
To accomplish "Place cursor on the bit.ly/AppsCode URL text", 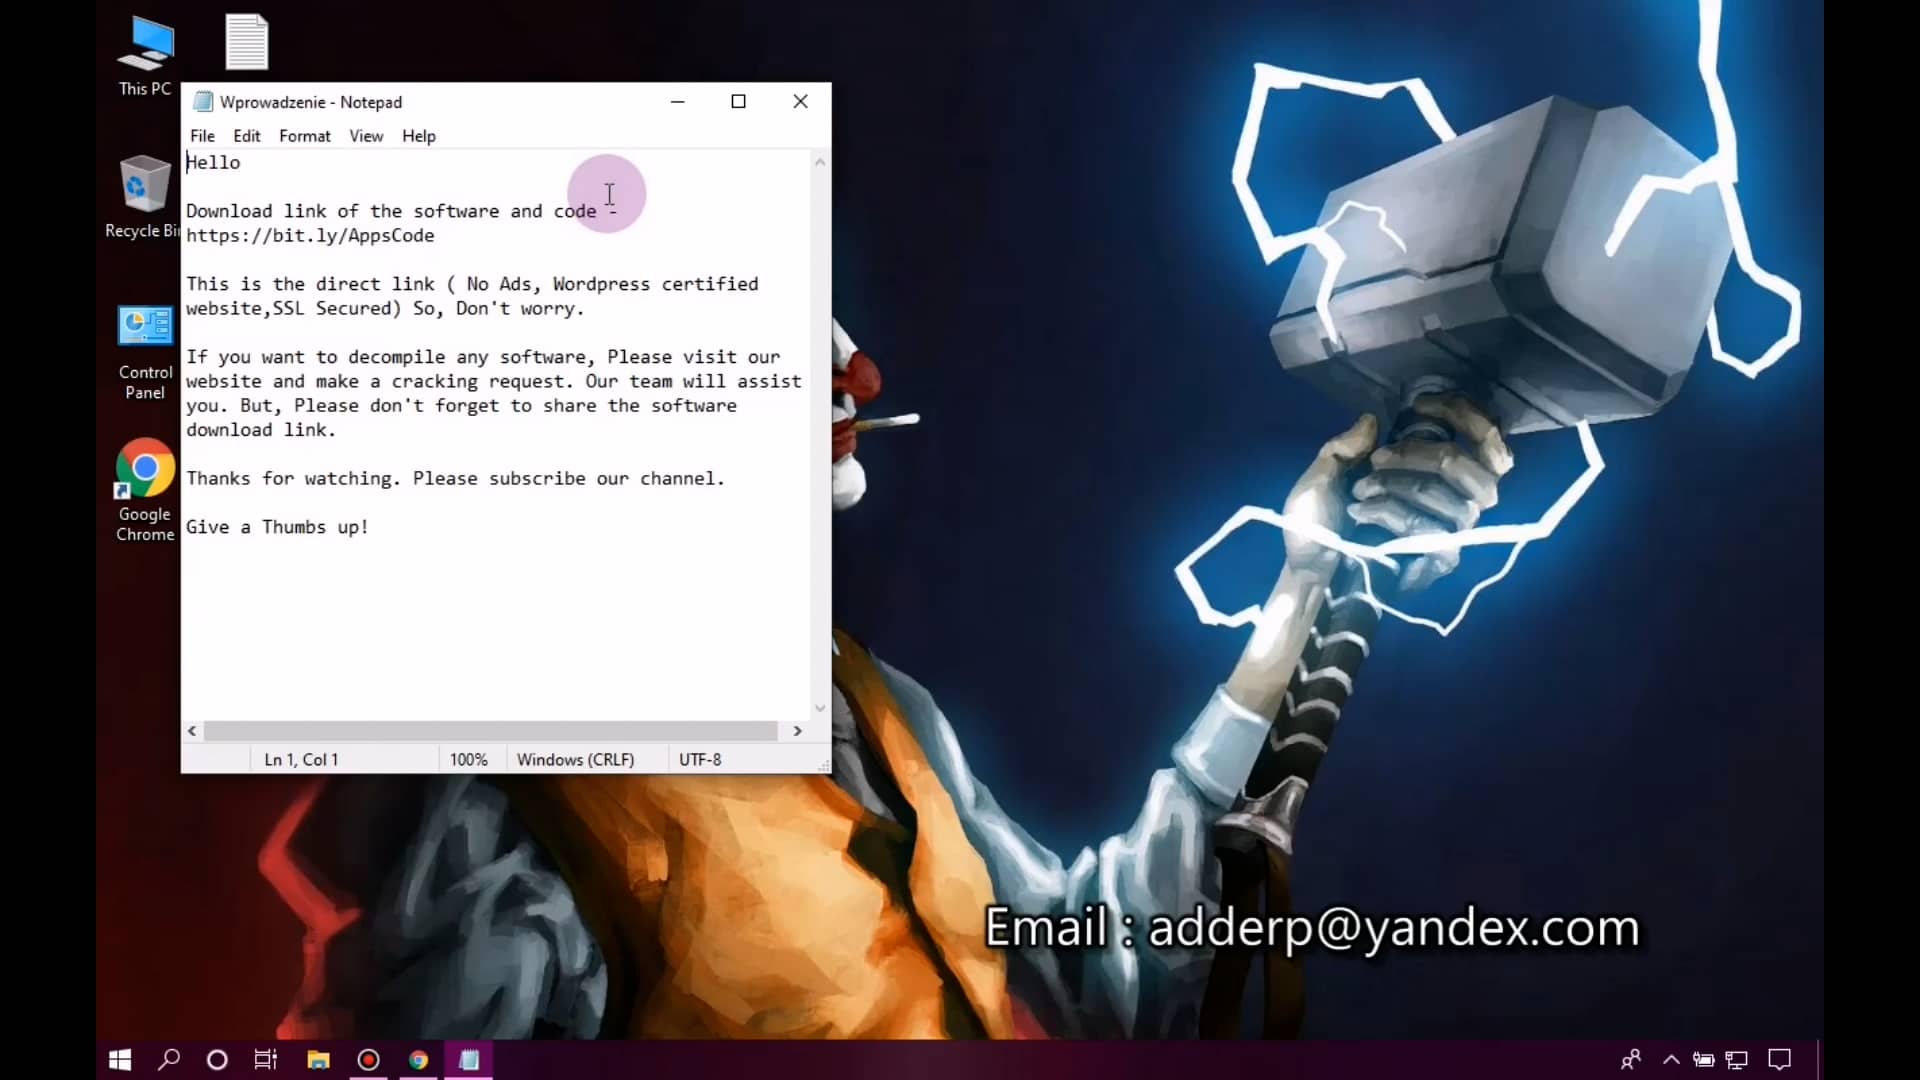I will click(x=310, y=236).
